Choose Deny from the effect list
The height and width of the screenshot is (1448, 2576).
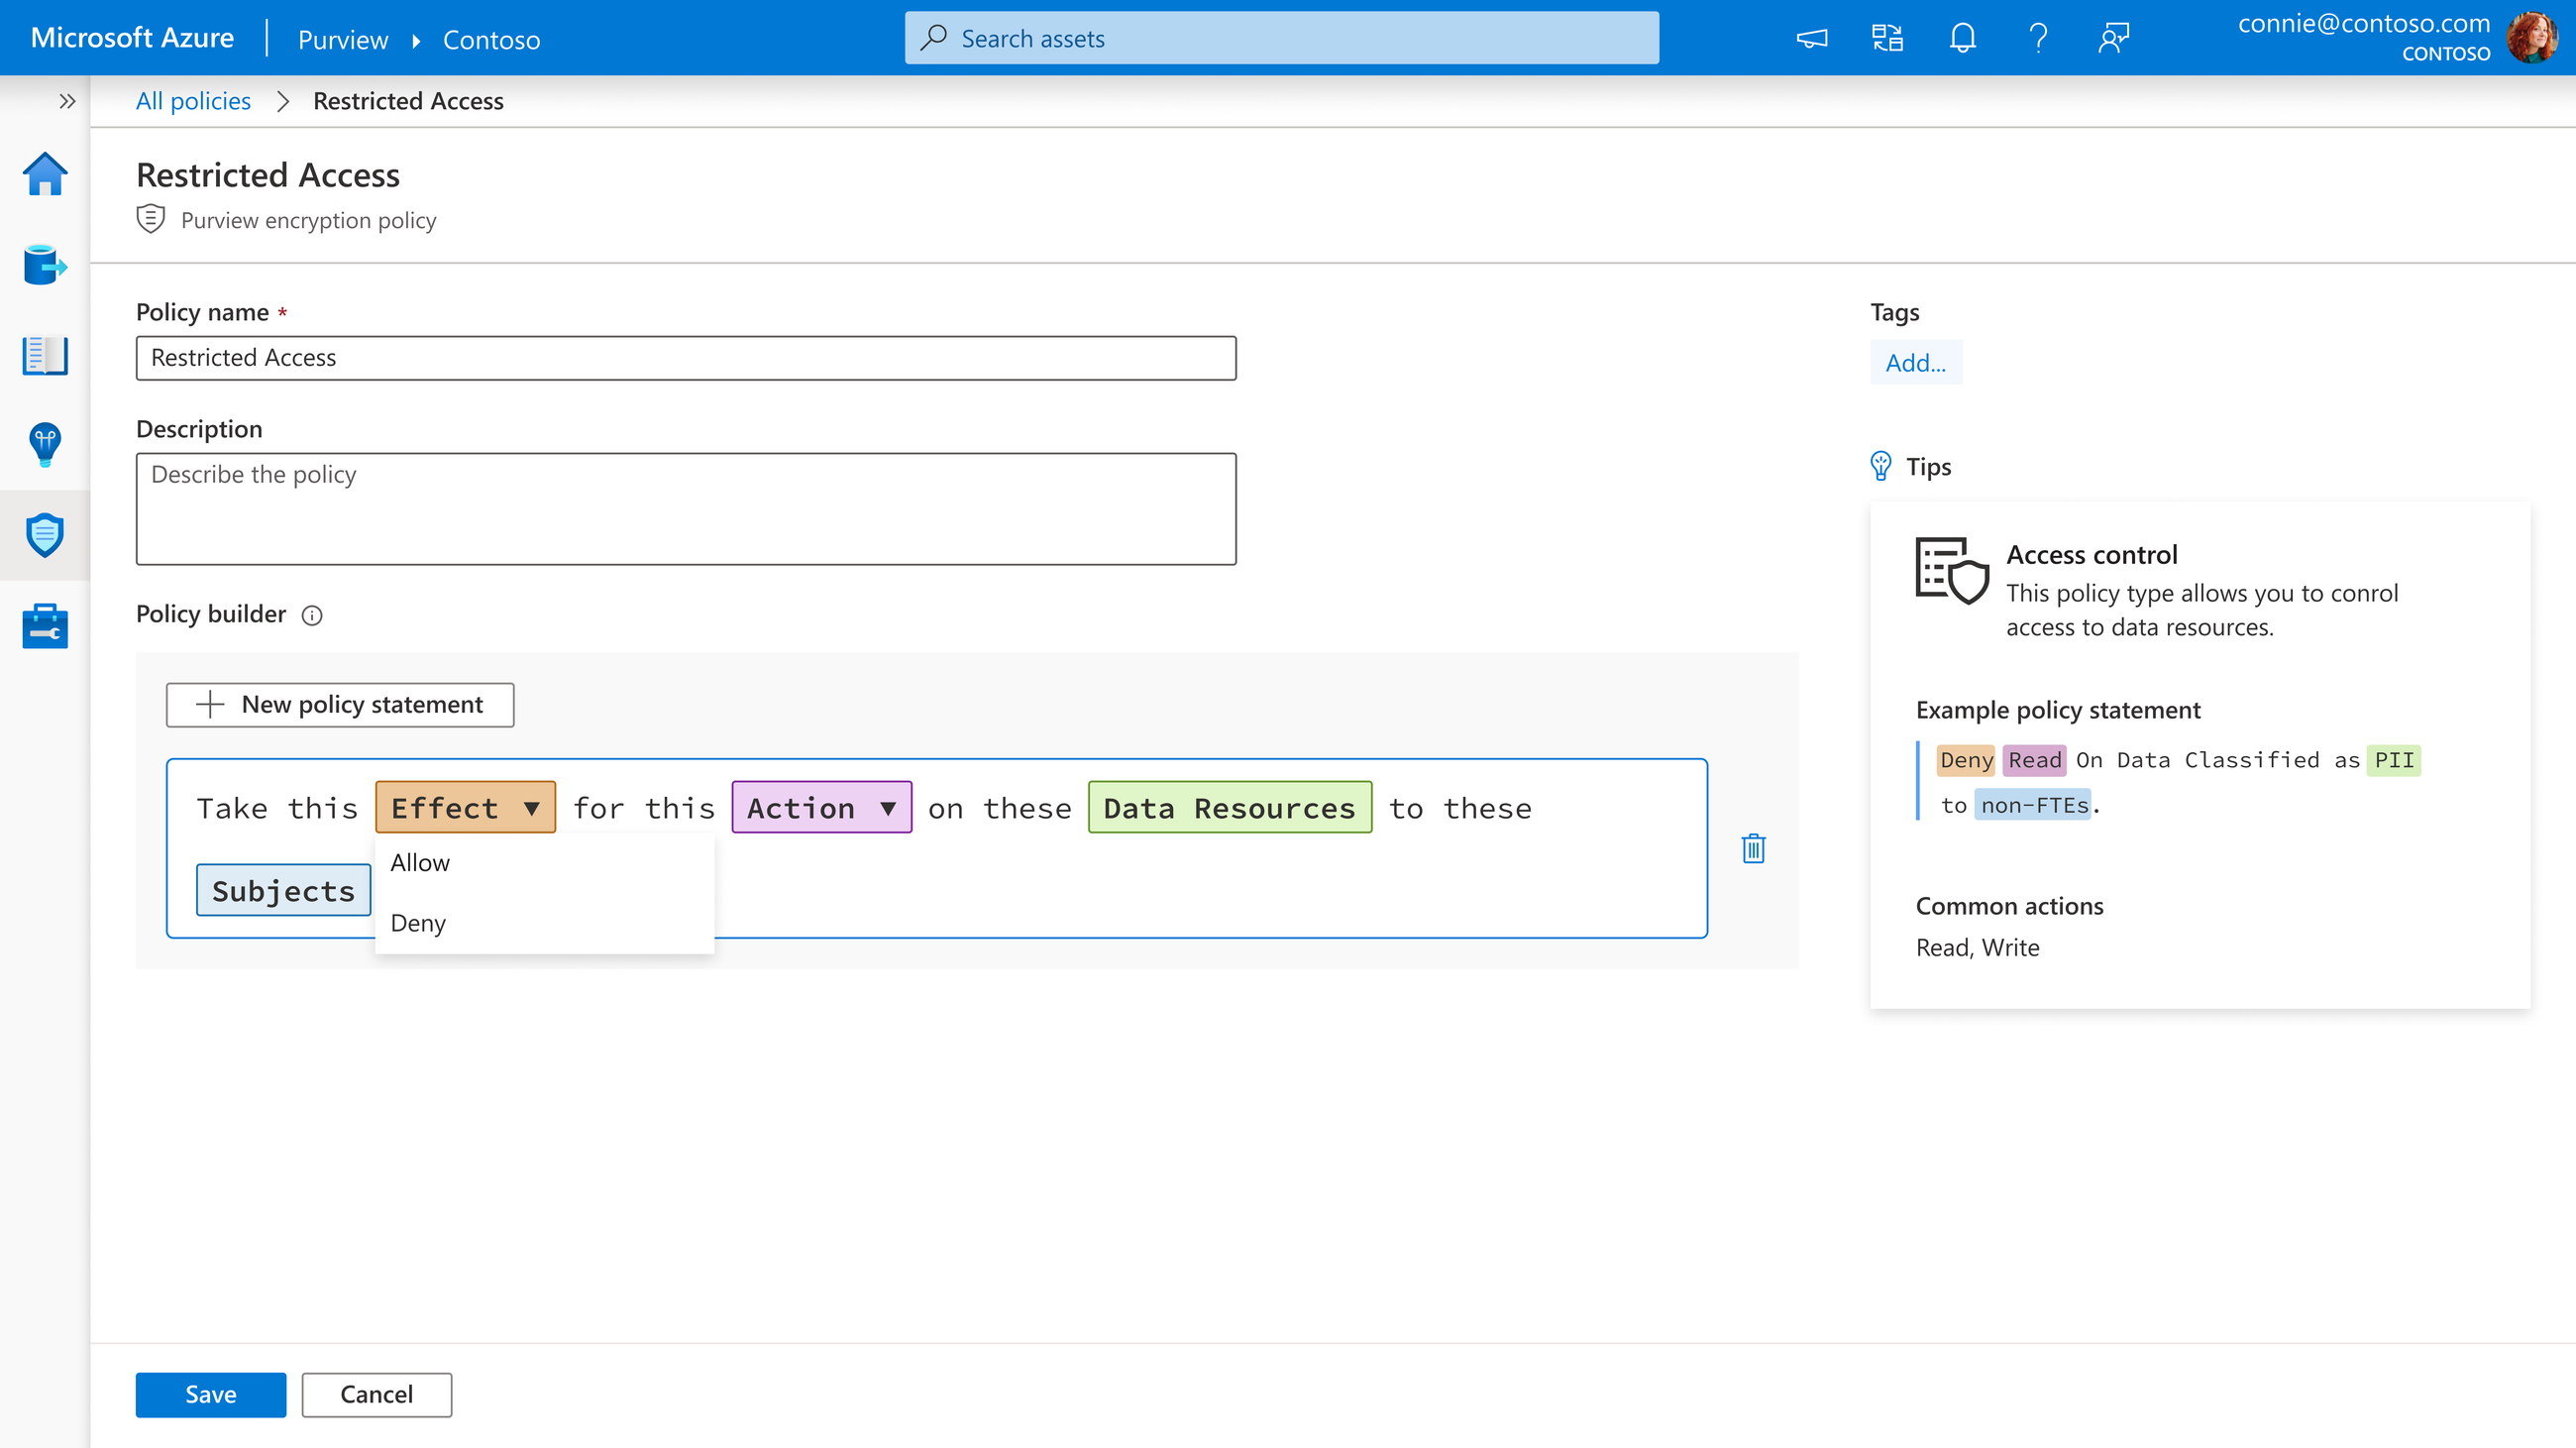(x=544, y=922)
